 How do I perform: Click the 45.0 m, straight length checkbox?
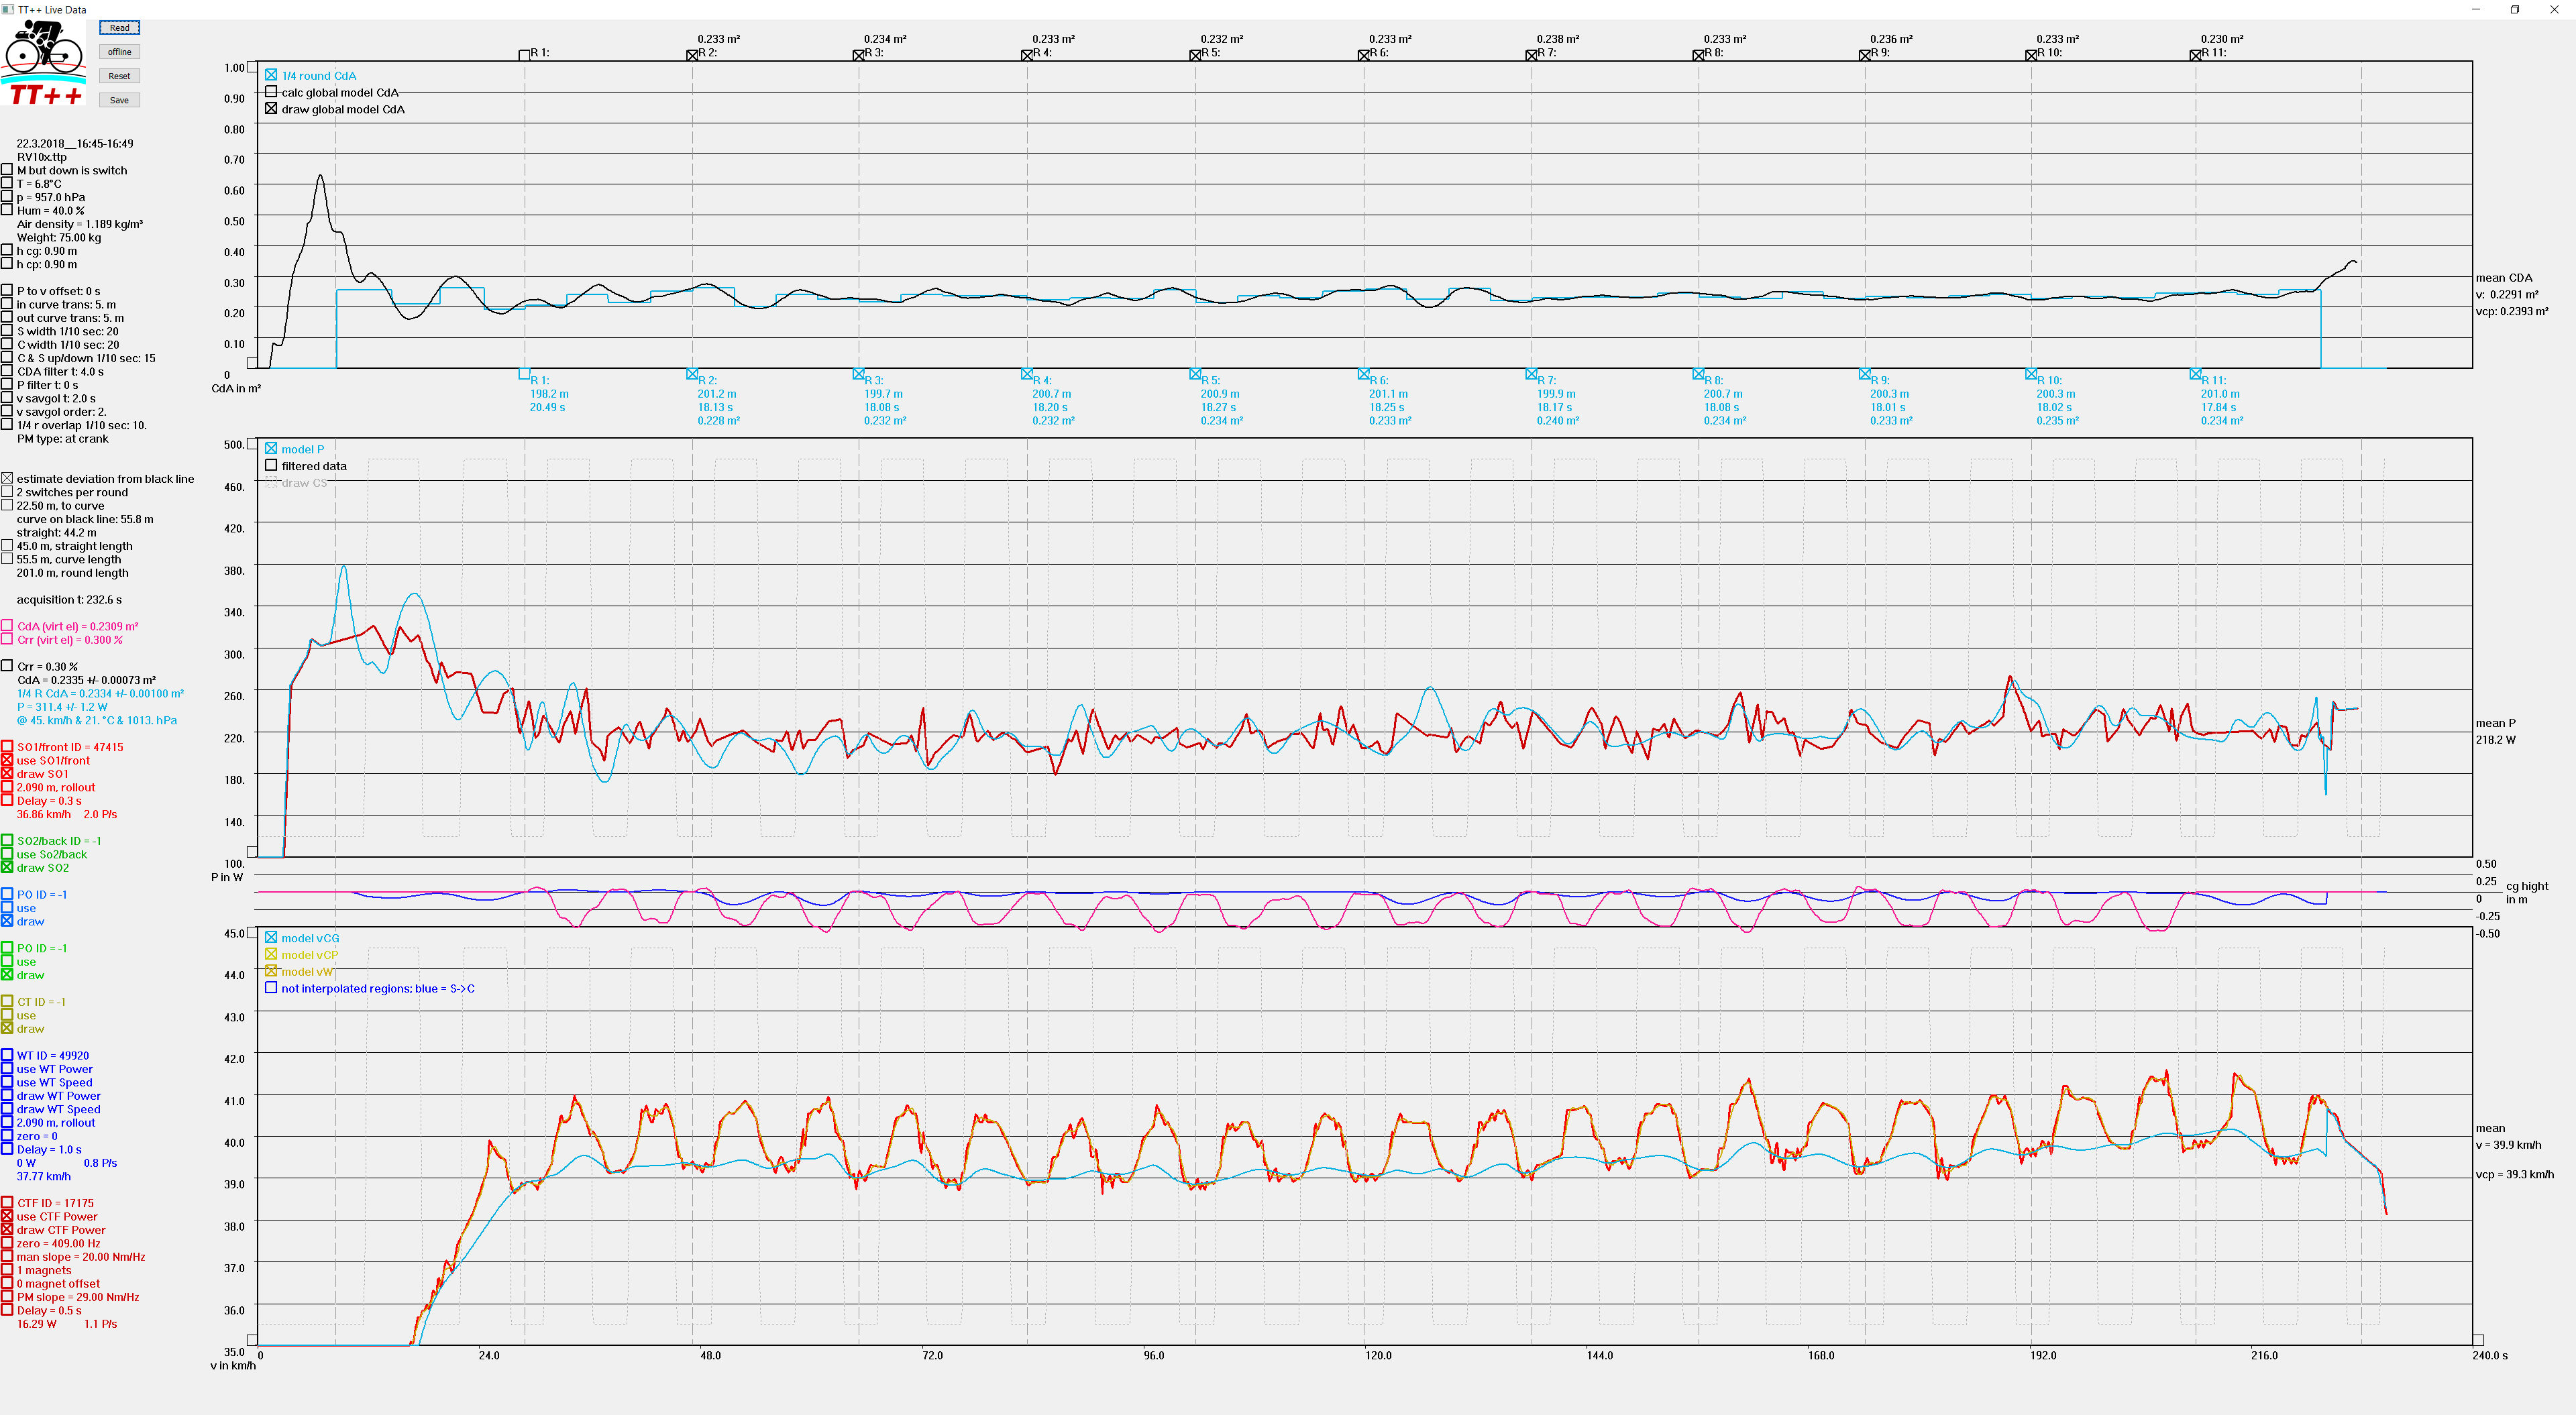(x=7, y=546)
